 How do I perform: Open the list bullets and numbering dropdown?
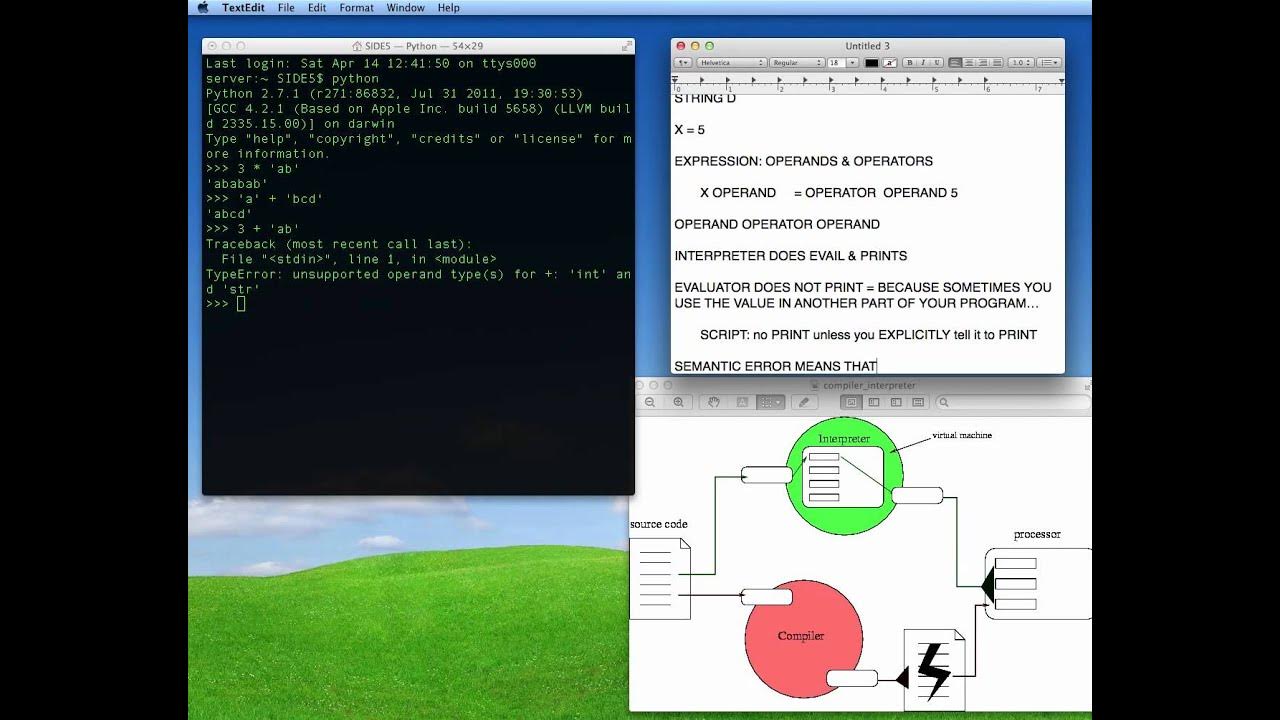[1049, 63]
